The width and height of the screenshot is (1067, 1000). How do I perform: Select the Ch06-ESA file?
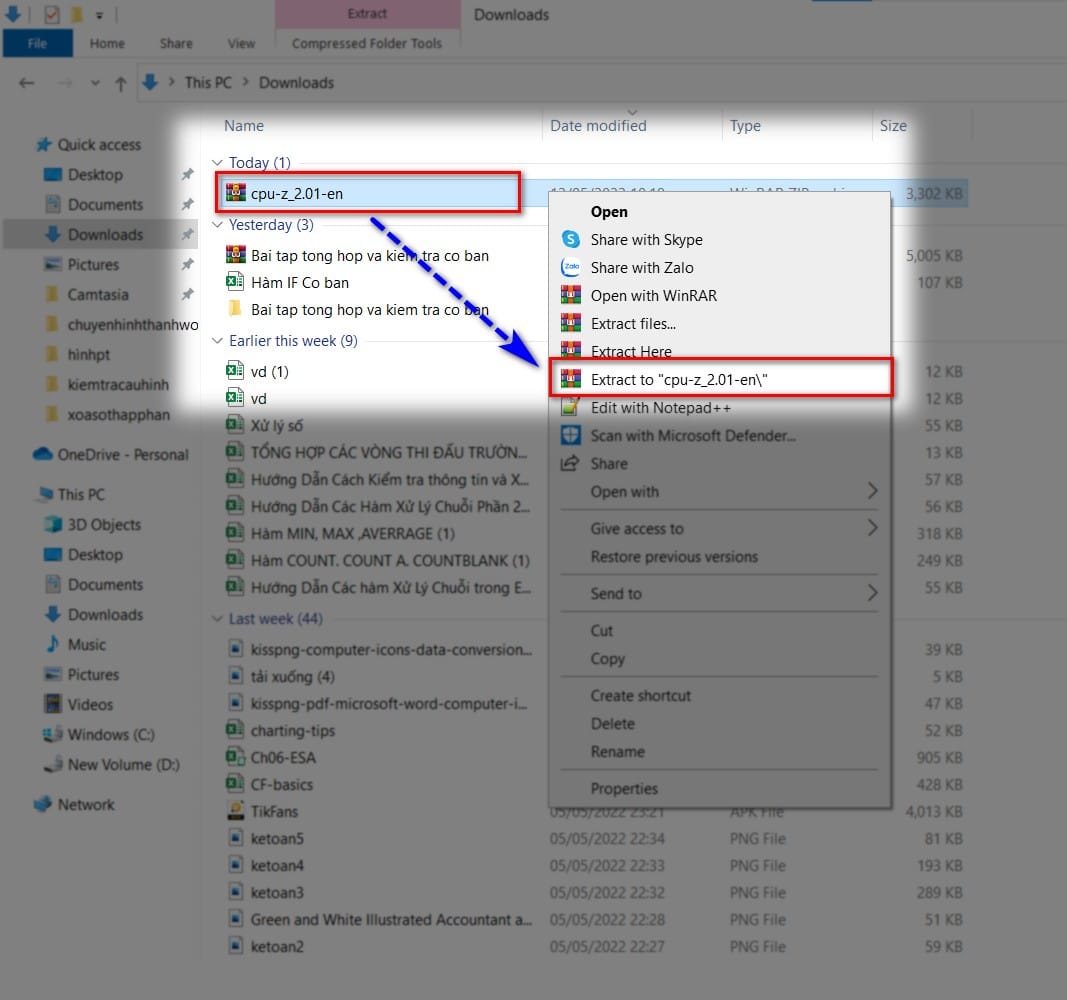pos(283,757)
